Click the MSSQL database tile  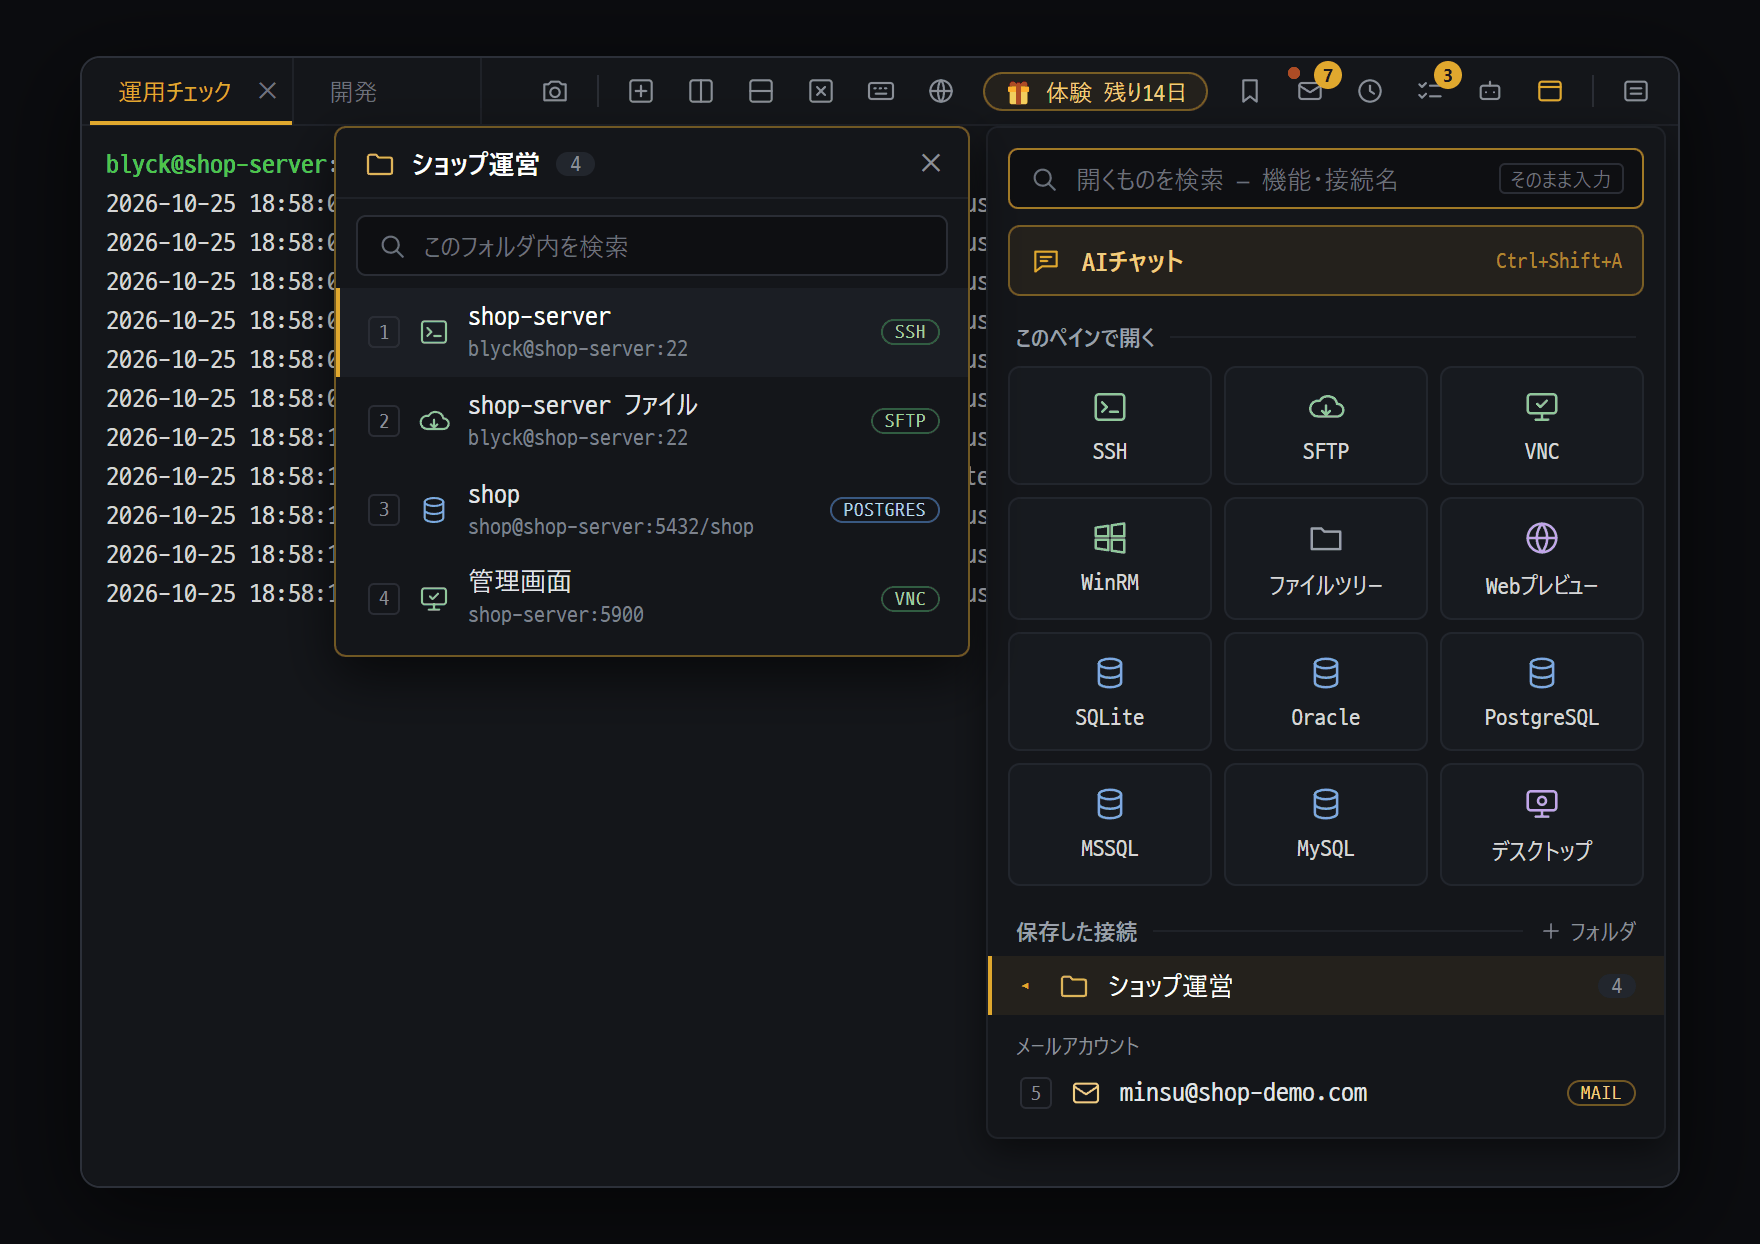[1110, 824]
